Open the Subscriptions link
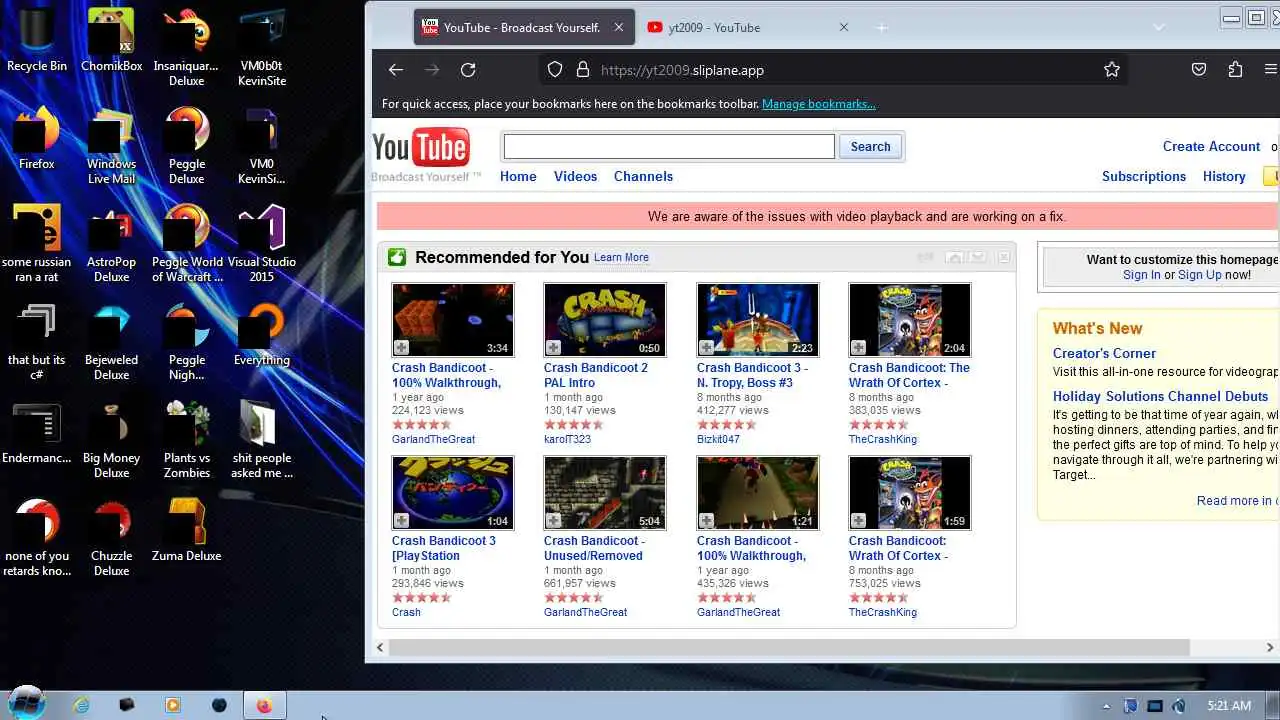The image size is (1280, 720). pyautogui.click(x=1144, y=176)
